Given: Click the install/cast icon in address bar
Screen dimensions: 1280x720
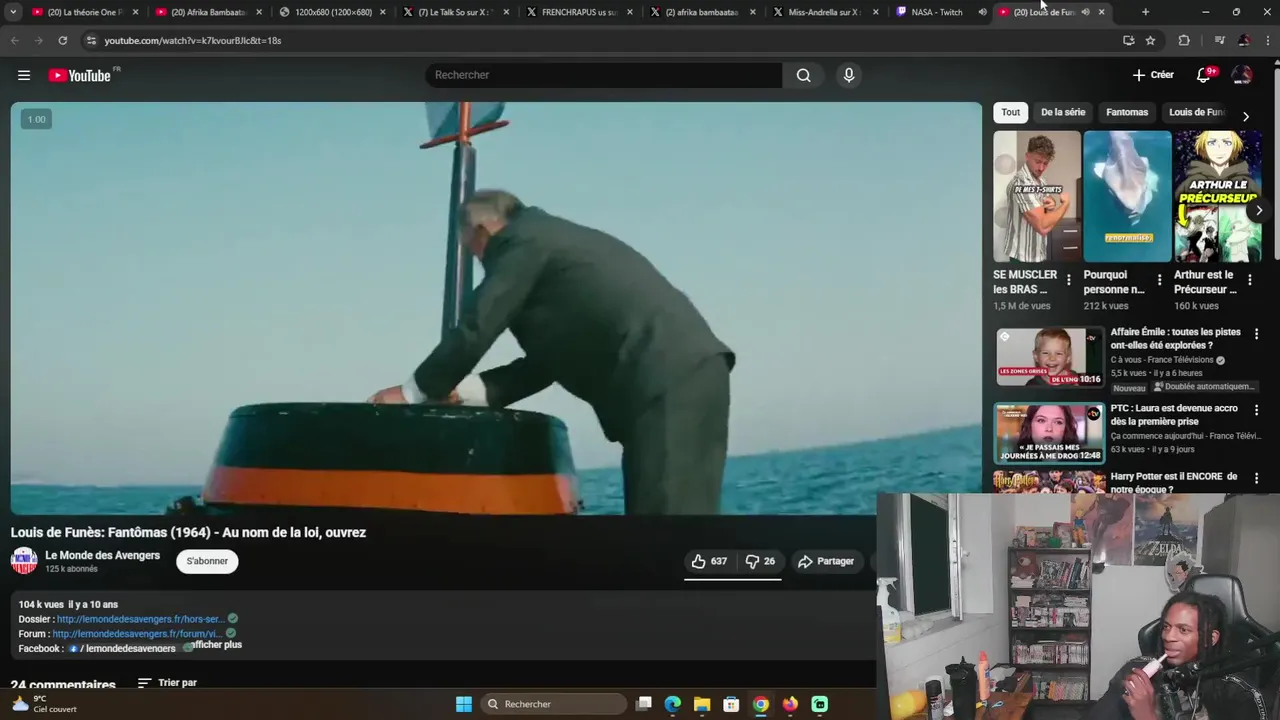Looking at the screenshot, I should pyautogui.click(x=1128, y=40).
